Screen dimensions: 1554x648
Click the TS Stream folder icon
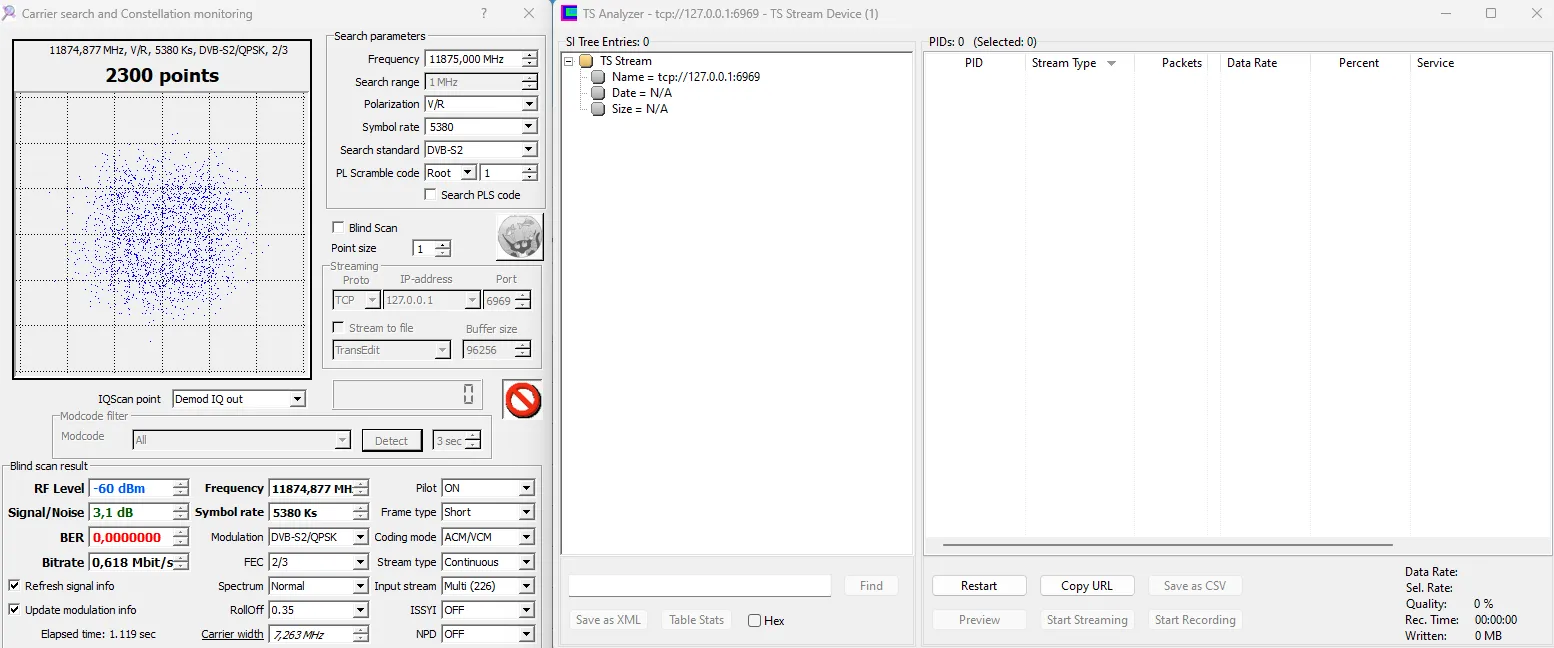coord(586,61)
